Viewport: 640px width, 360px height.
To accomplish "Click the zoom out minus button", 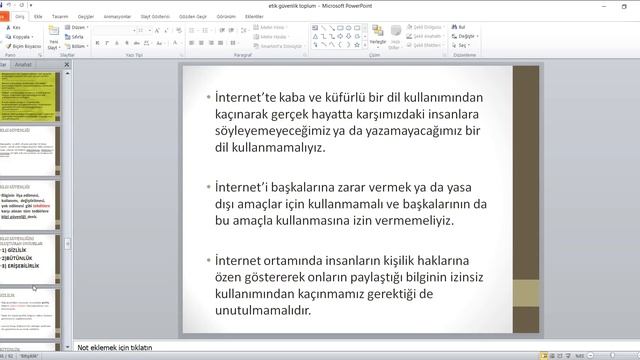I will click(591, 356).
